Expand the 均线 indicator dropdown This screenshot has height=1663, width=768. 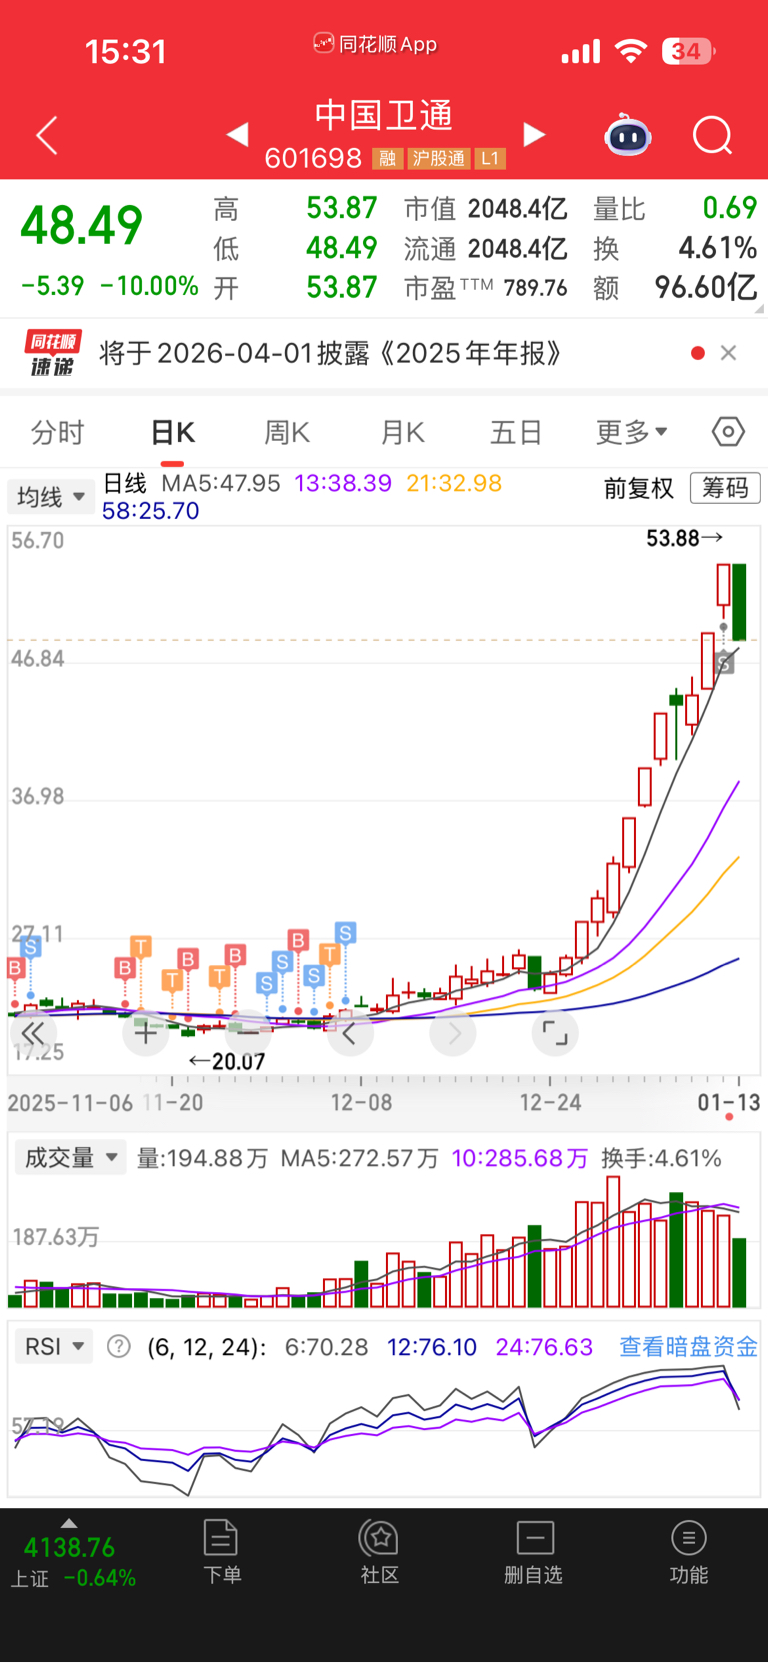tap(51, 497)
